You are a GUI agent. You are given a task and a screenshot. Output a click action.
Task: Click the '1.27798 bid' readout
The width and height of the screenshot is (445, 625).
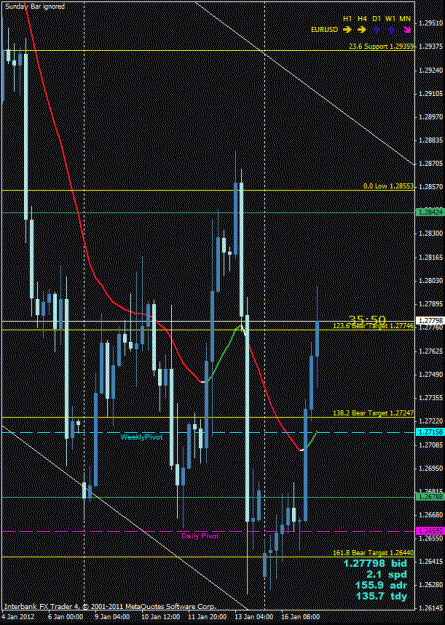click(x=375, y=563)
